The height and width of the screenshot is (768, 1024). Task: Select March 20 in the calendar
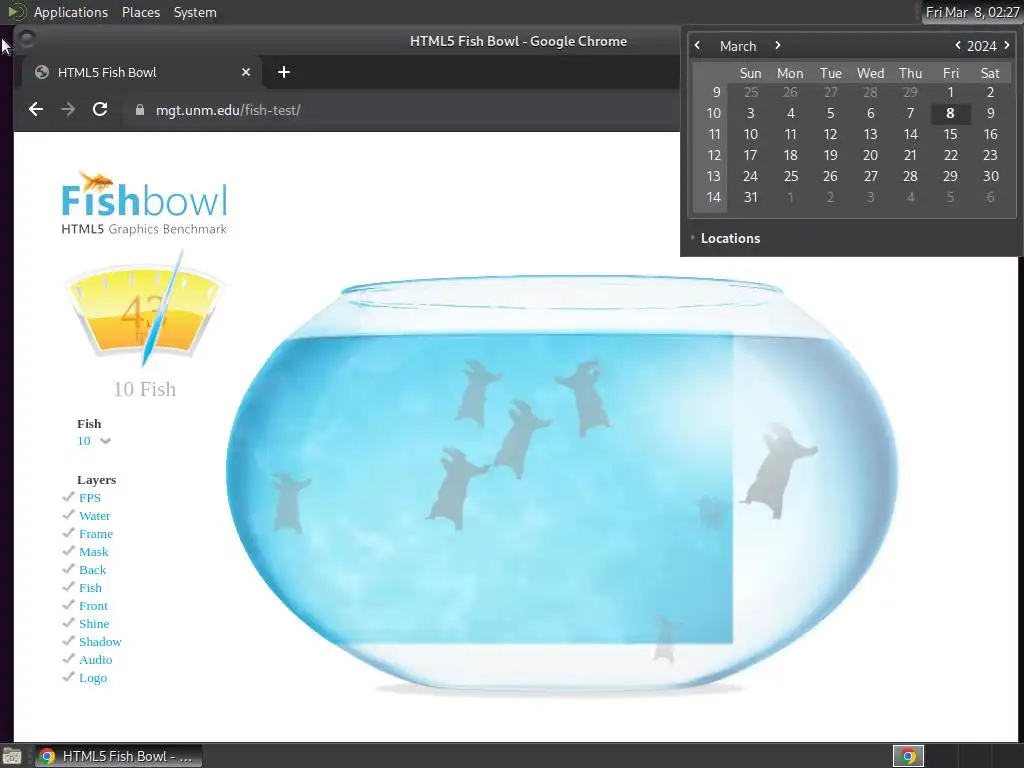click(x=870, y=155)
